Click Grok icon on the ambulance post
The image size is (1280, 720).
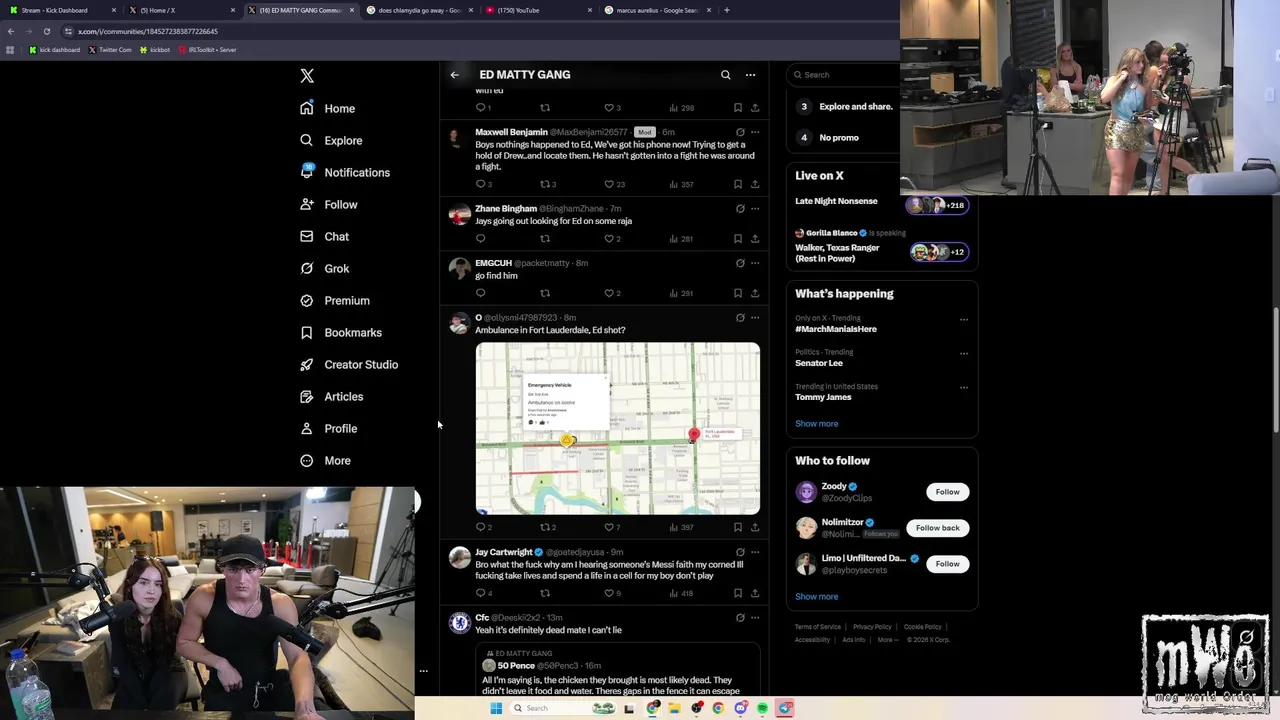pos(740,318)
